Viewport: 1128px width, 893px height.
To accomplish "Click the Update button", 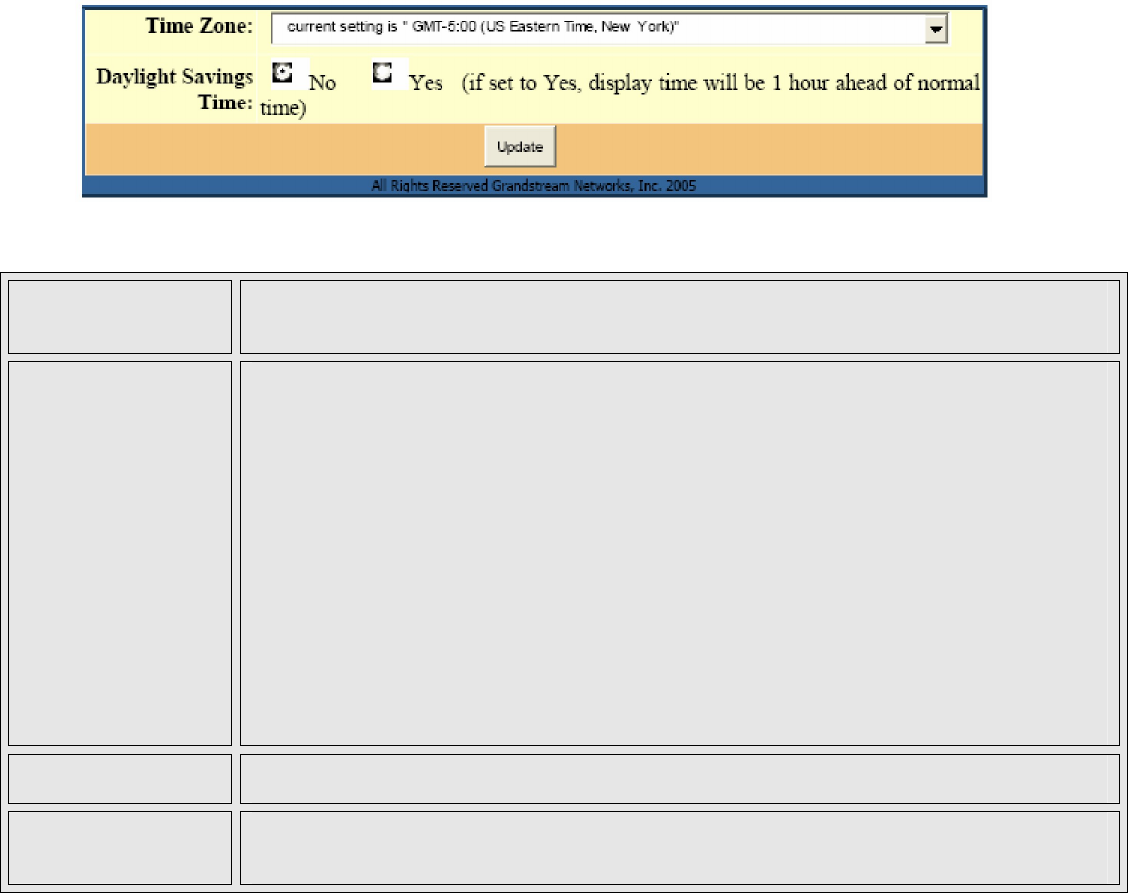I will click(520, 147).
